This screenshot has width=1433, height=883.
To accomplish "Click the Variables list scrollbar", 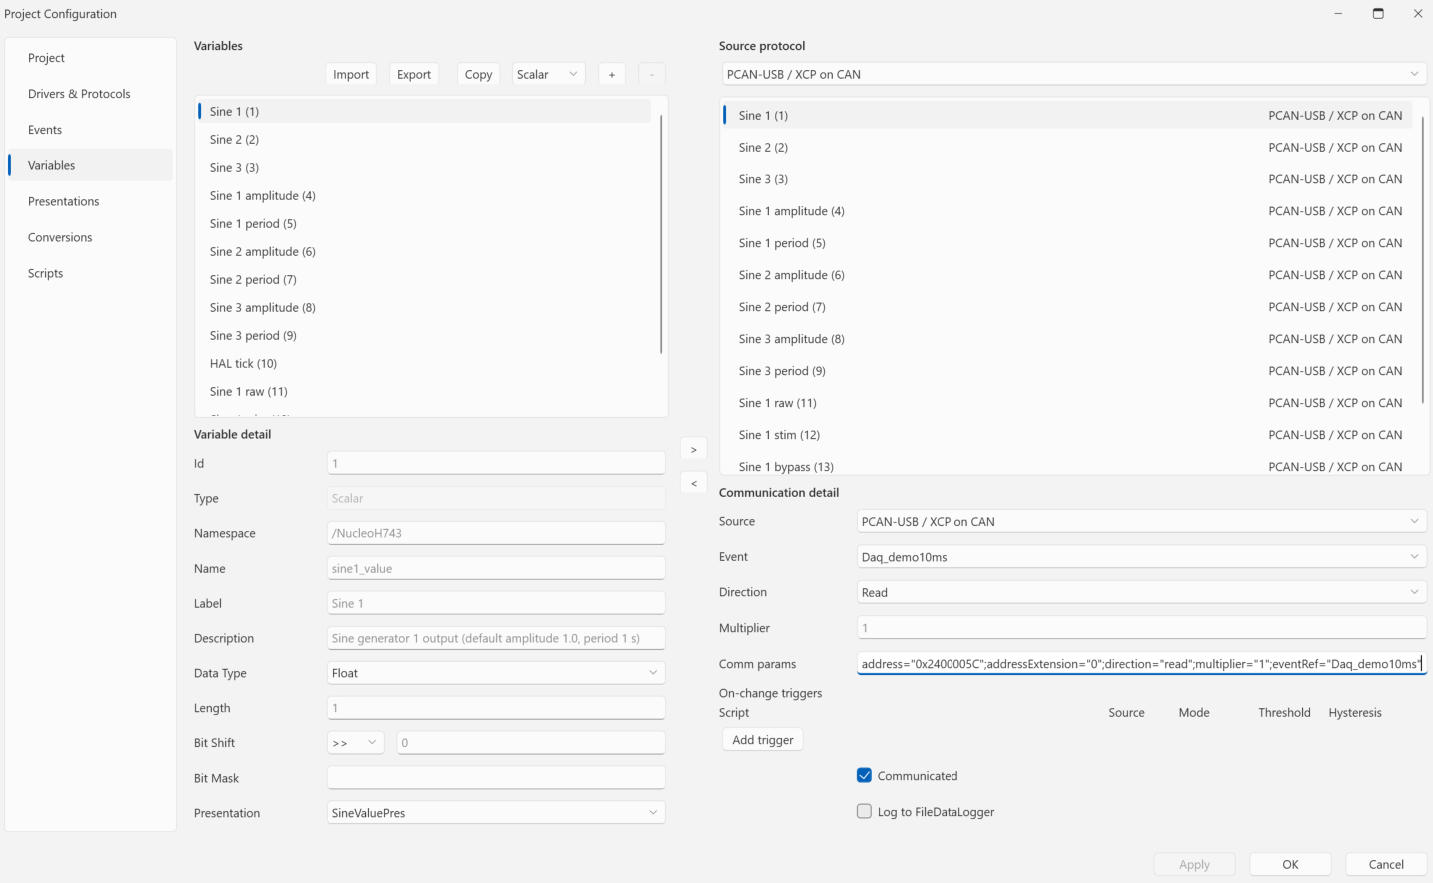I will (661, 234).
